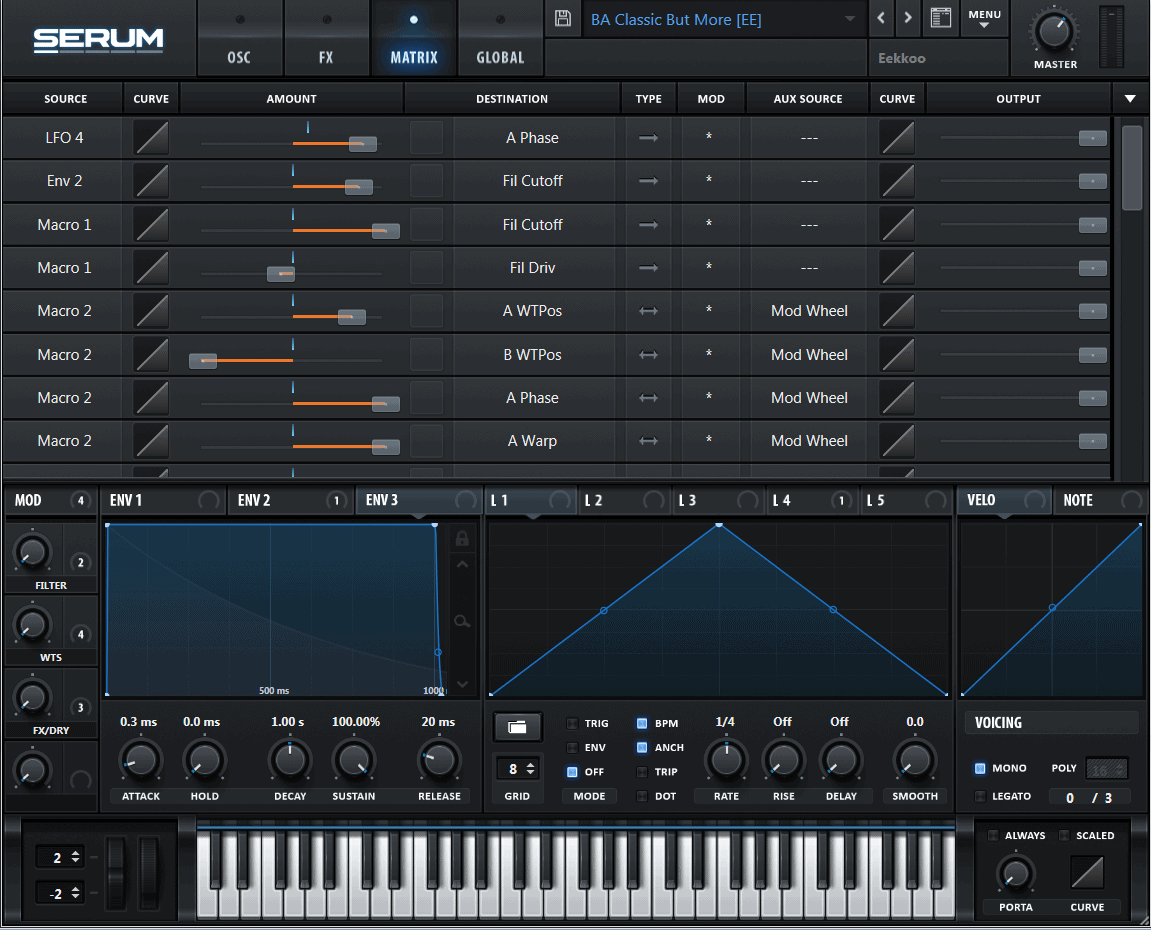The height and width of the screenshot is (930, 1151).
Task: Open the MENU dropdown
Action: tap(984, 18)
